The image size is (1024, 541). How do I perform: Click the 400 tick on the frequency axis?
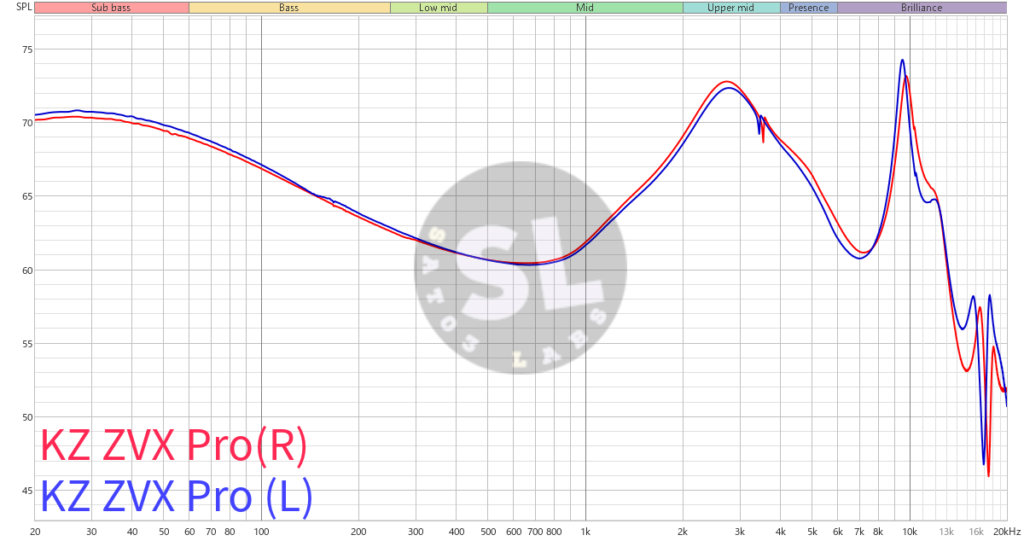[x=456, y=532]
